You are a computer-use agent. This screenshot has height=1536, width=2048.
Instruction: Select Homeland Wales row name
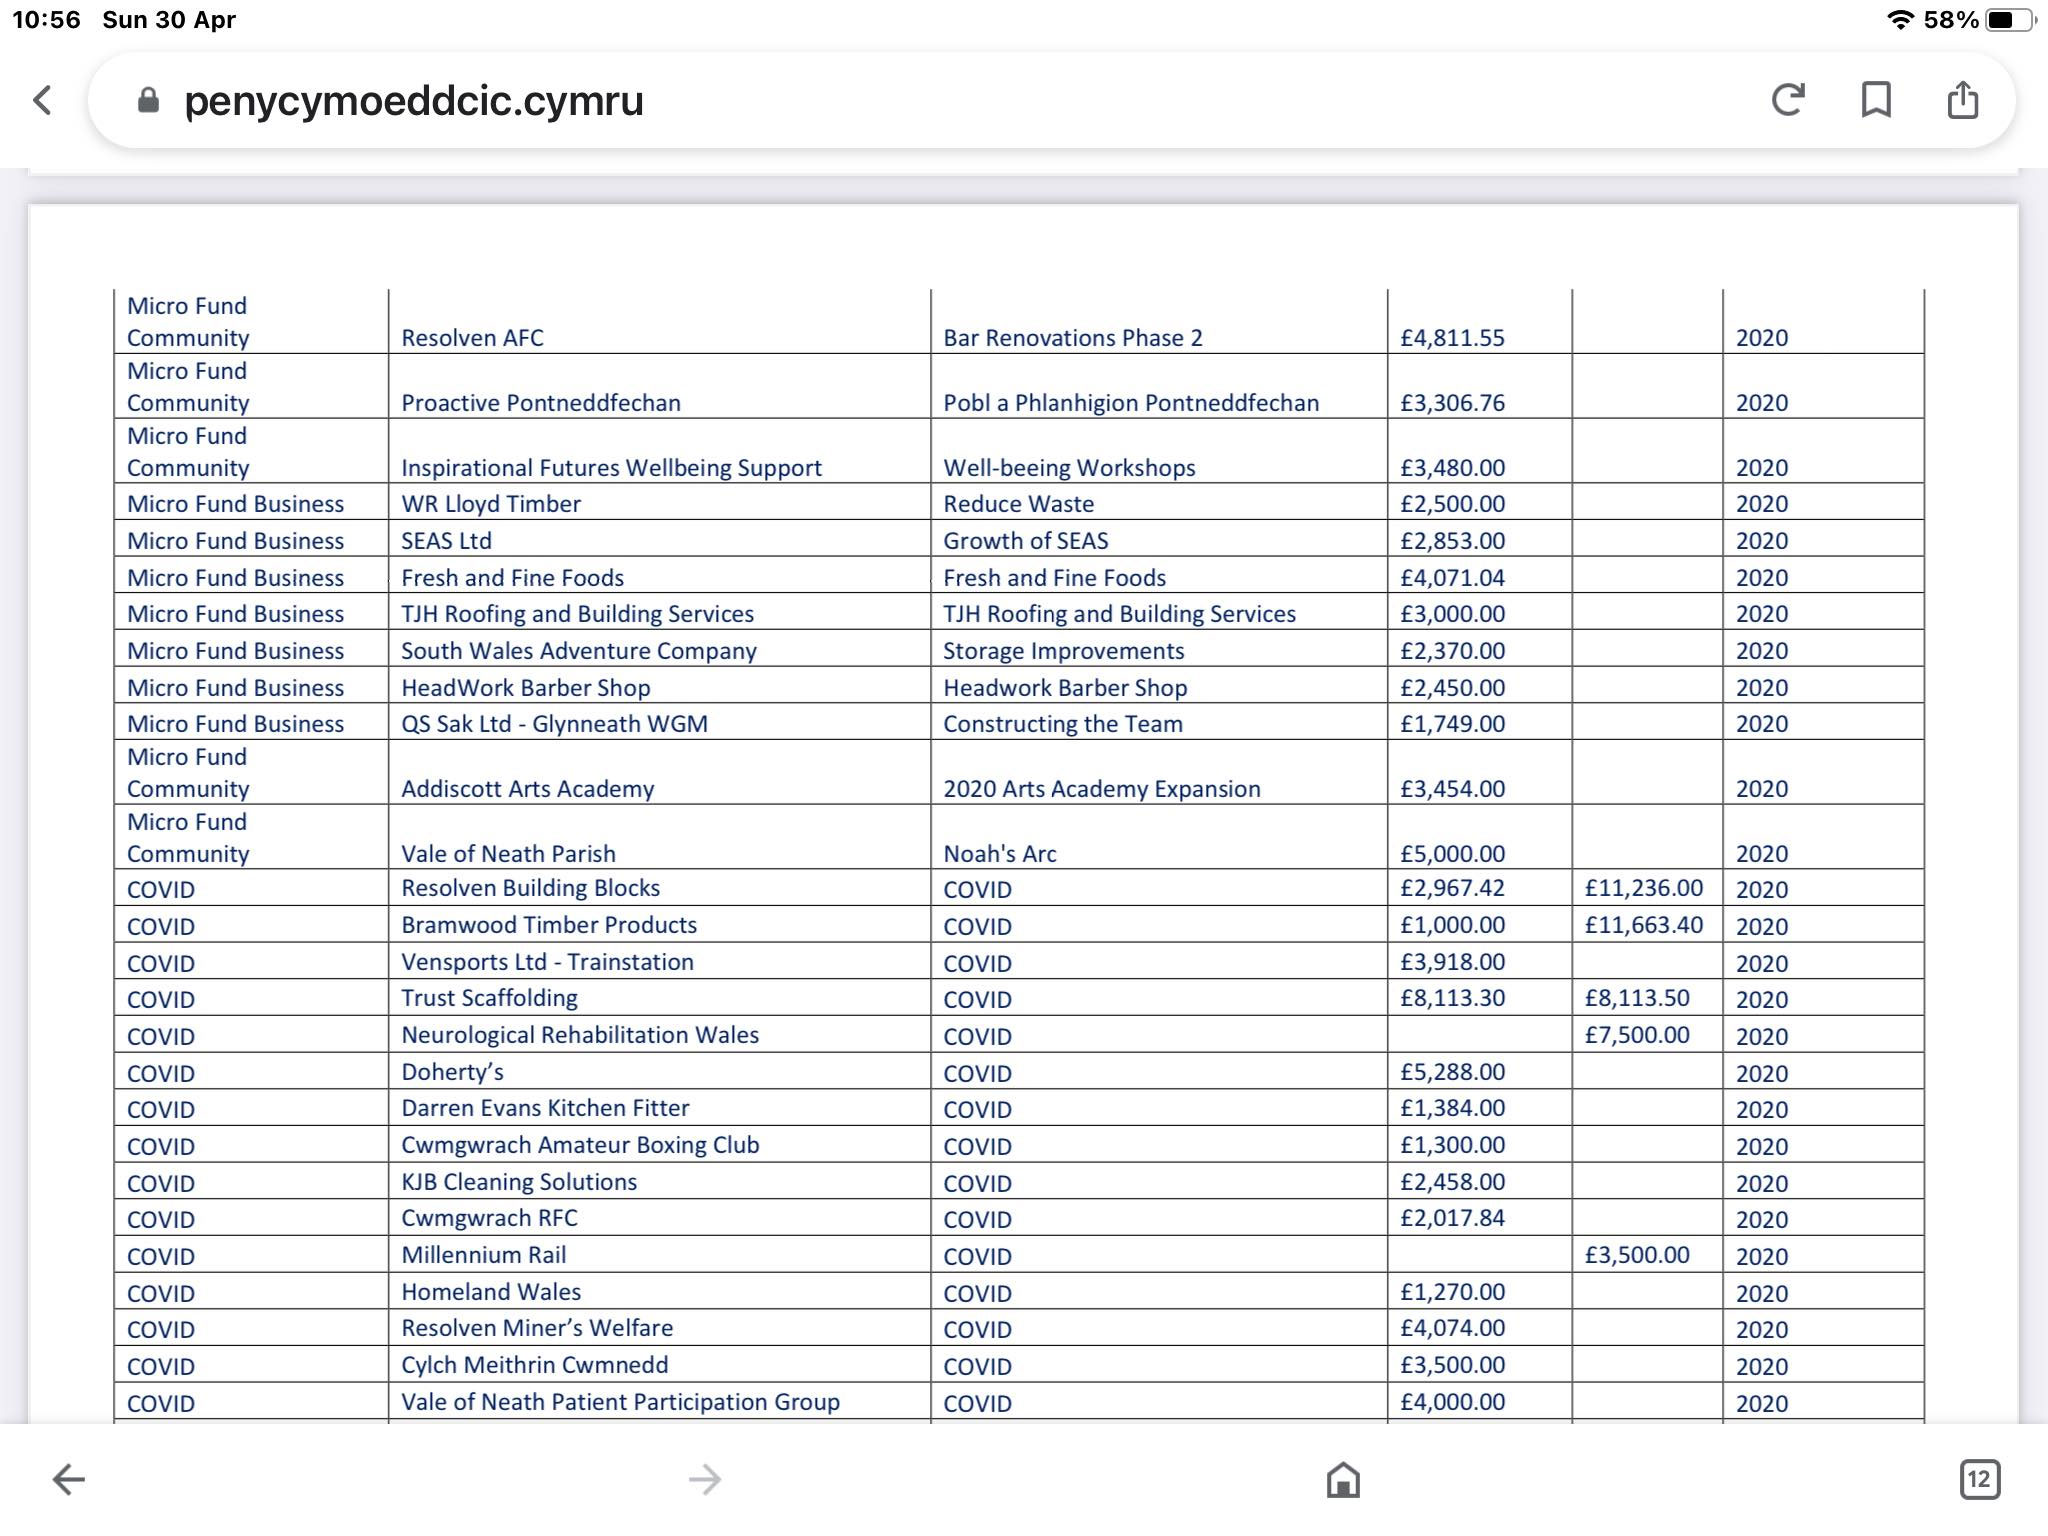(491, 1292)
